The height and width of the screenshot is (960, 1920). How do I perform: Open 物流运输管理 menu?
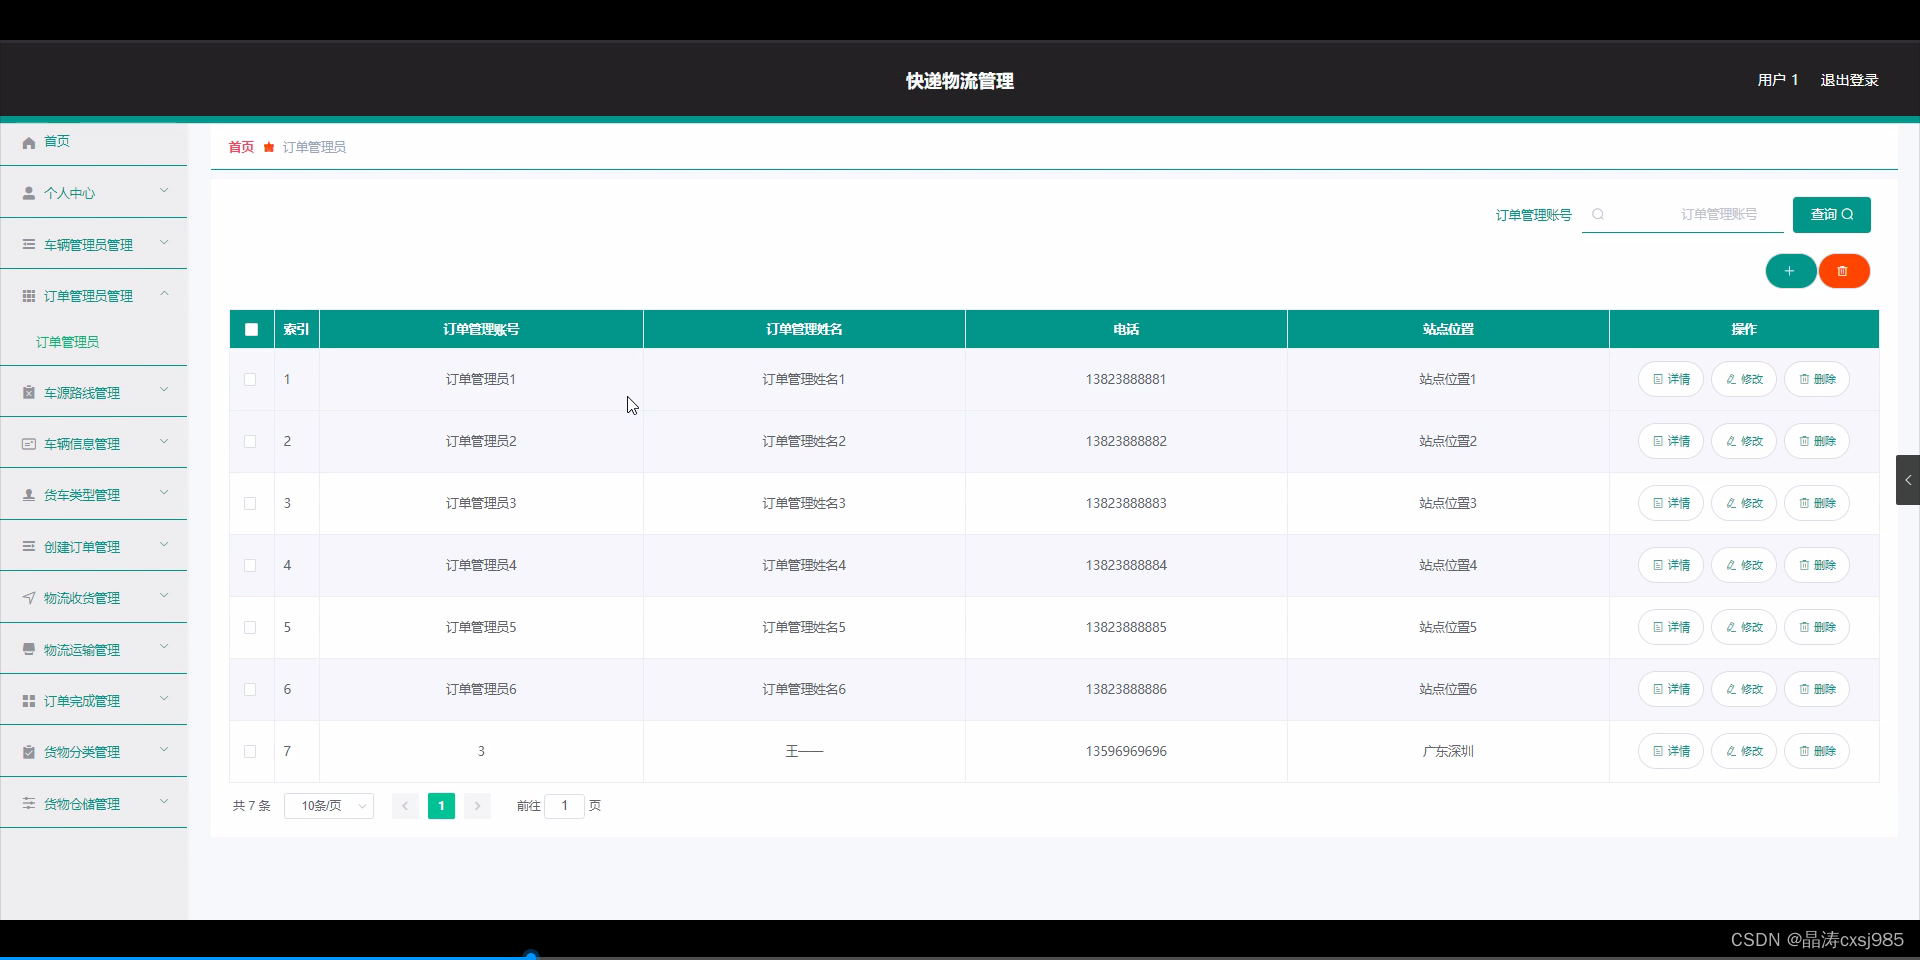click(x=94, y=649)
